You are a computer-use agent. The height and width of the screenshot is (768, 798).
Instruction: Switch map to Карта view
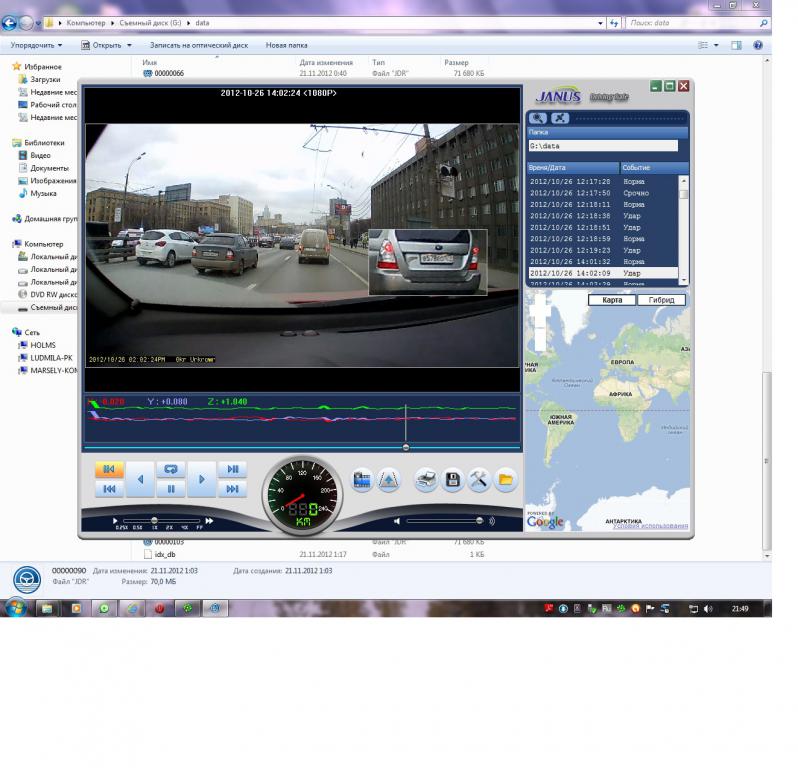click(x=612, y=300)
